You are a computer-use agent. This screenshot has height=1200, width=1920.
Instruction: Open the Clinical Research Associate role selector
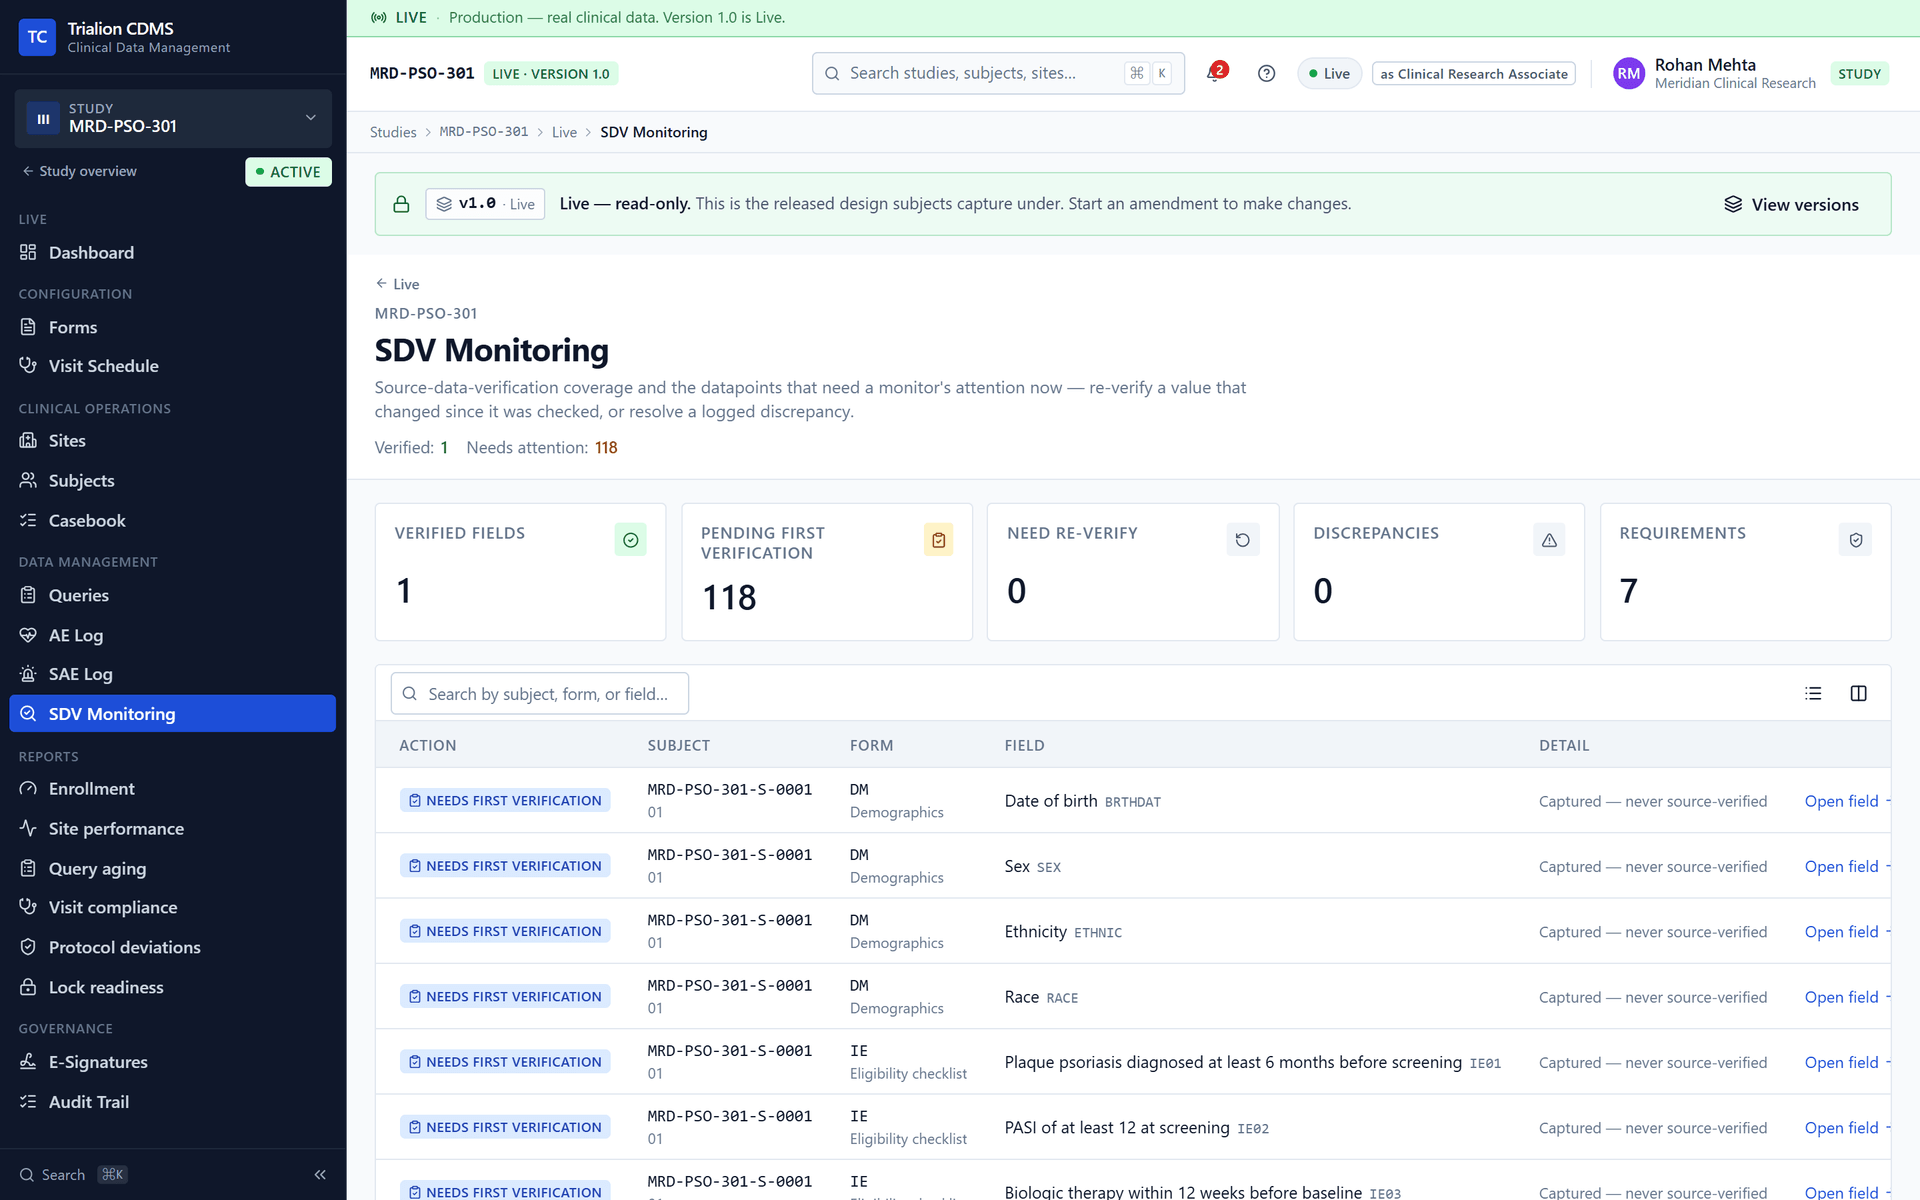[x=1474, y=73]
